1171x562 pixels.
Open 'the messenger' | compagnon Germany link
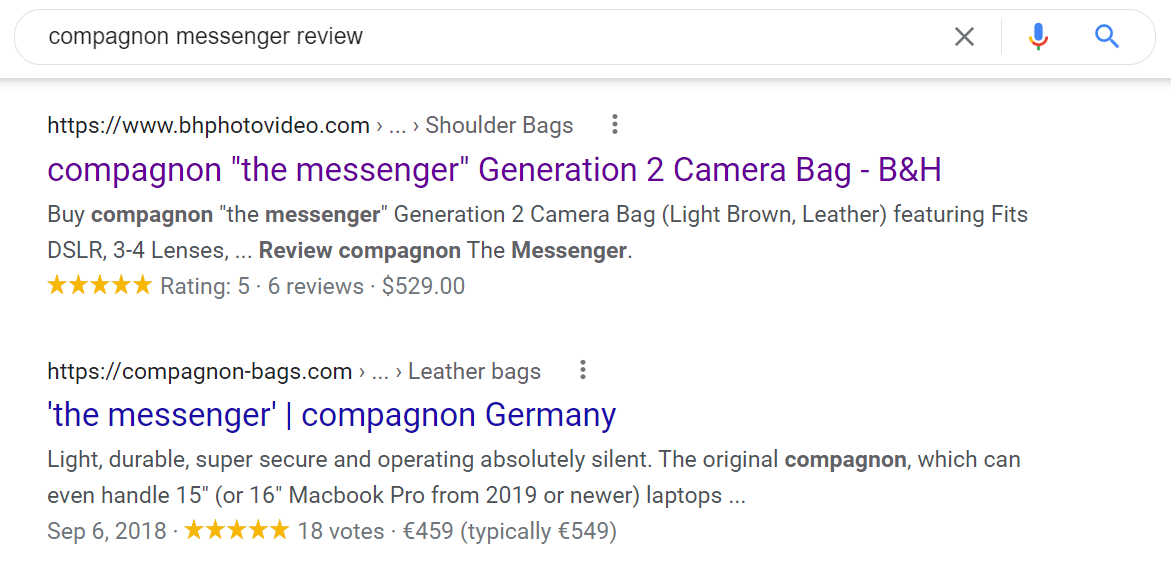pyautogui.click(x=332, y=415)
